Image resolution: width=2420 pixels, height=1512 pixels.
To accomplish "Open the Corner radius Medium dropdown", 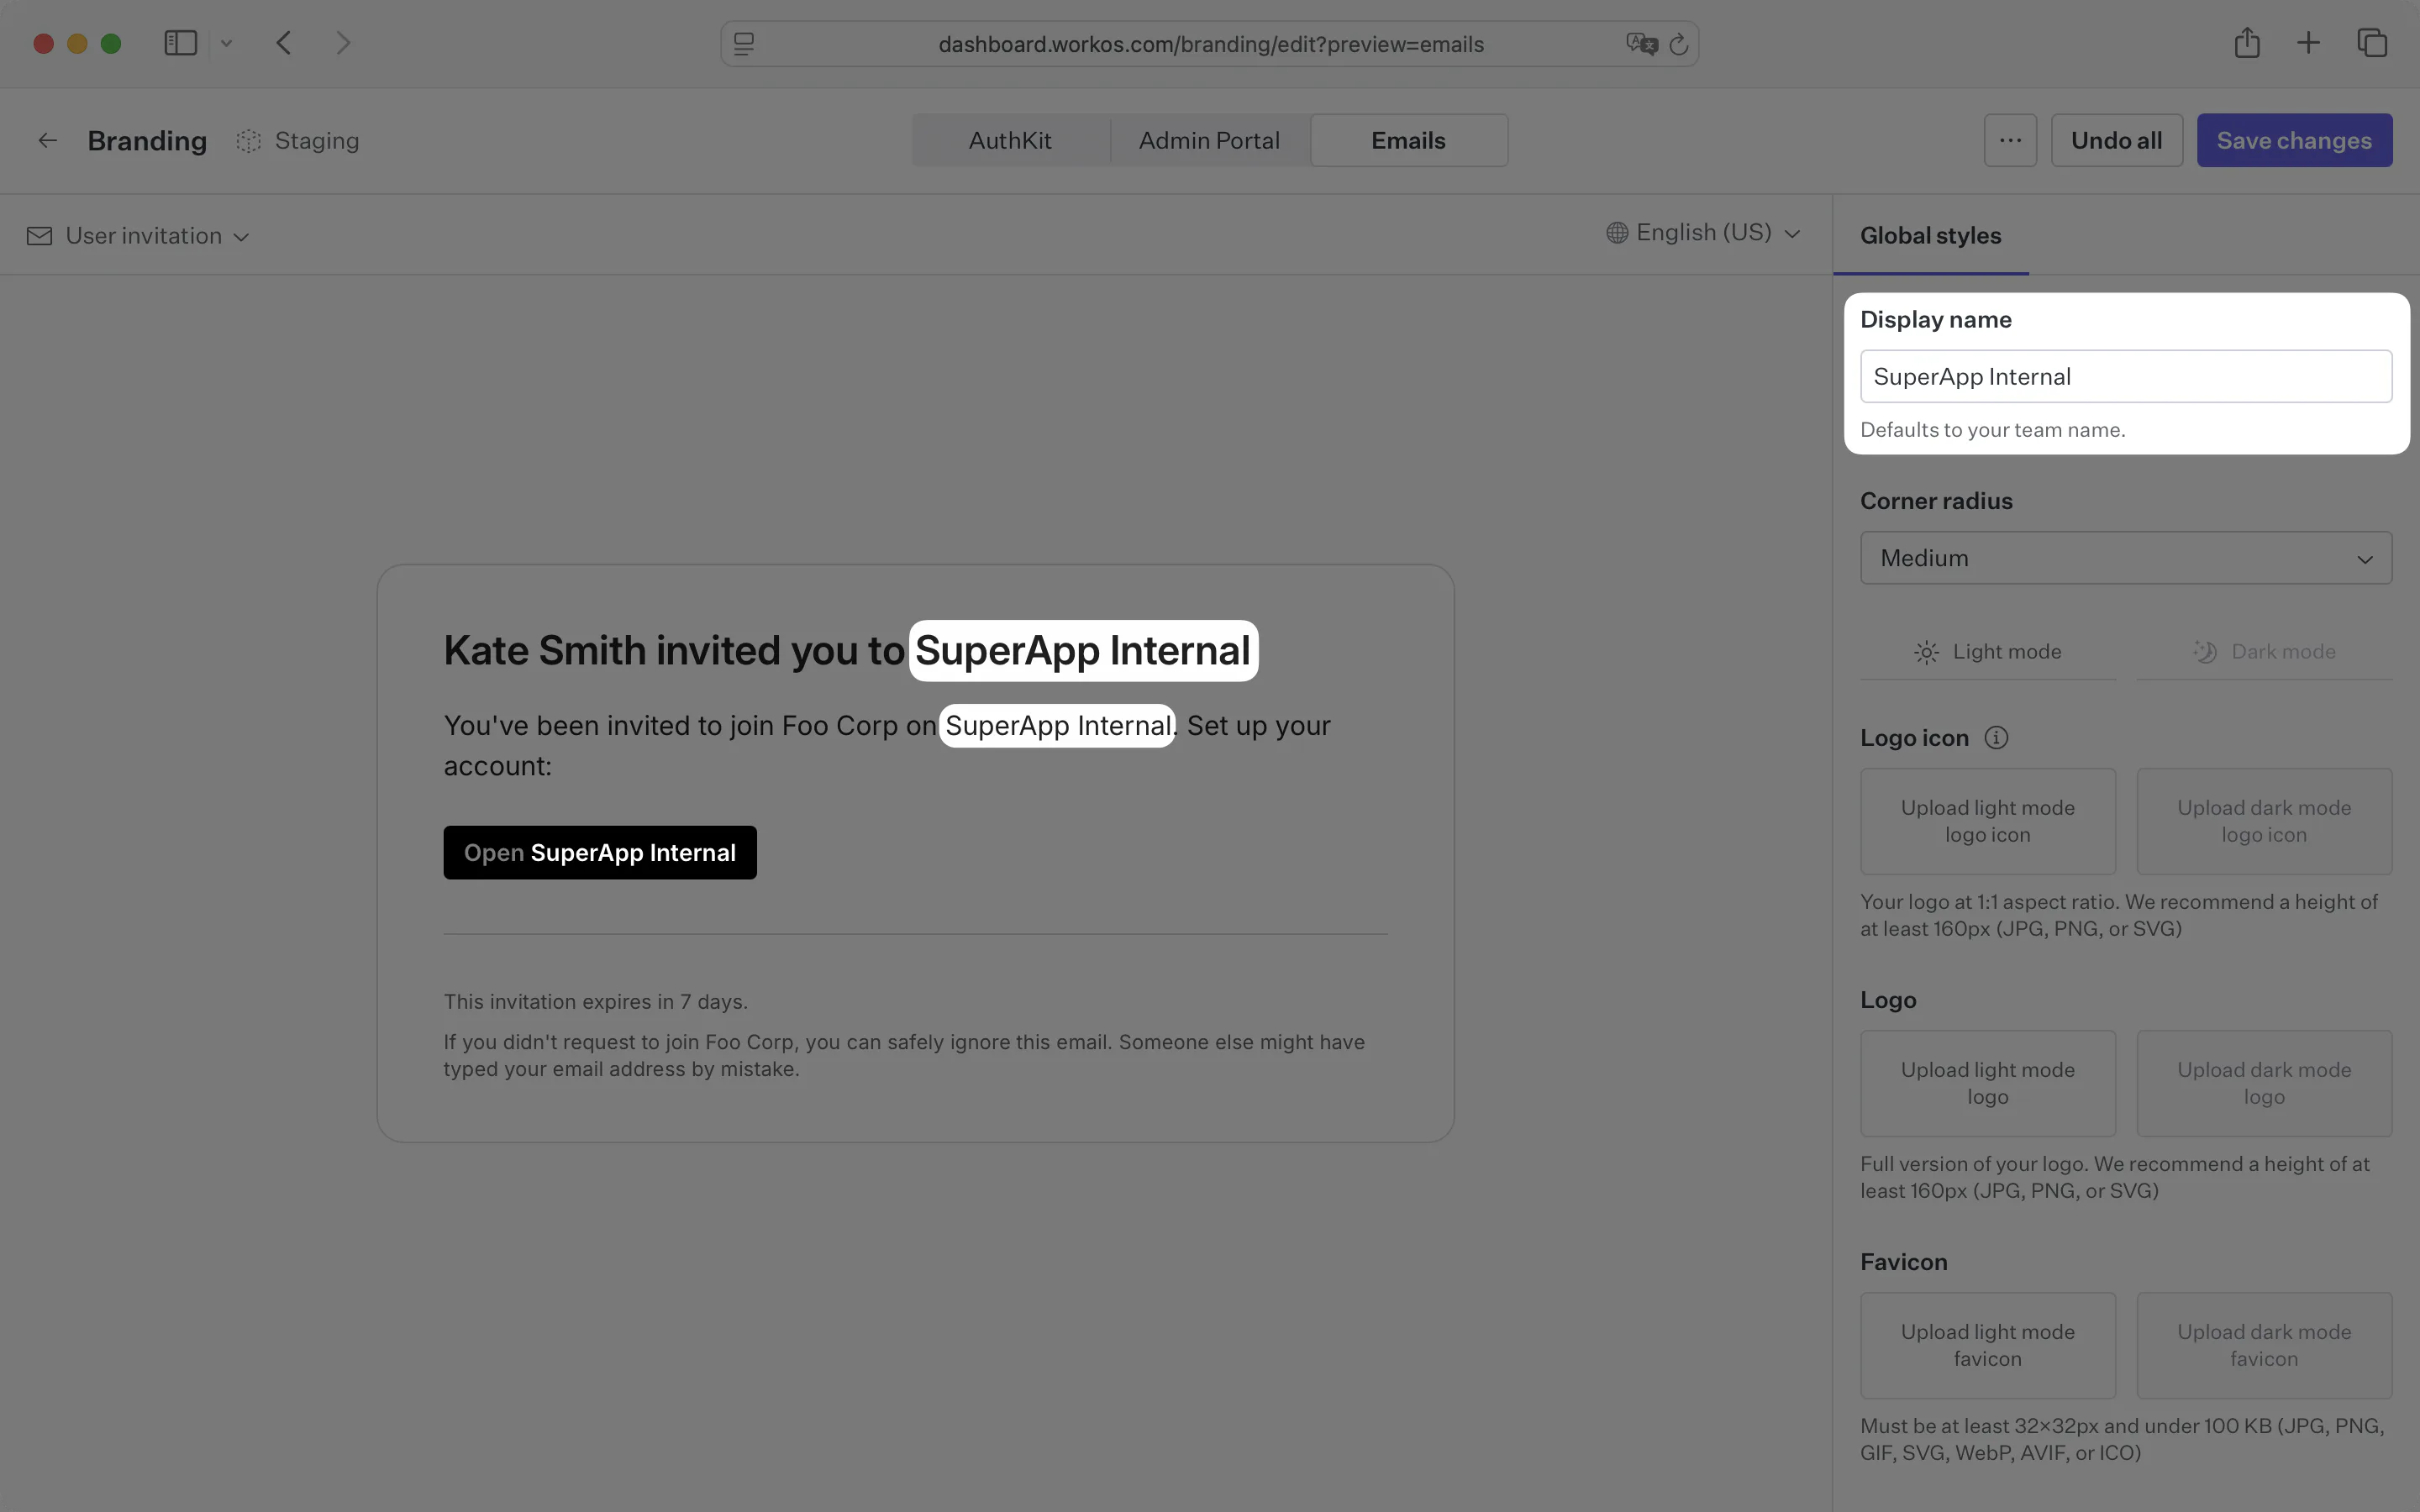I will (x=2126, y=558).
